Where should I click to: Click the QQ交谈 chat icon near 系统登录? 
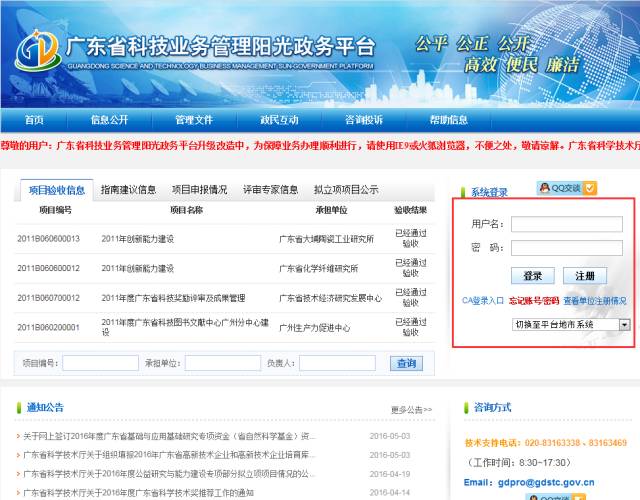[567, 188]
